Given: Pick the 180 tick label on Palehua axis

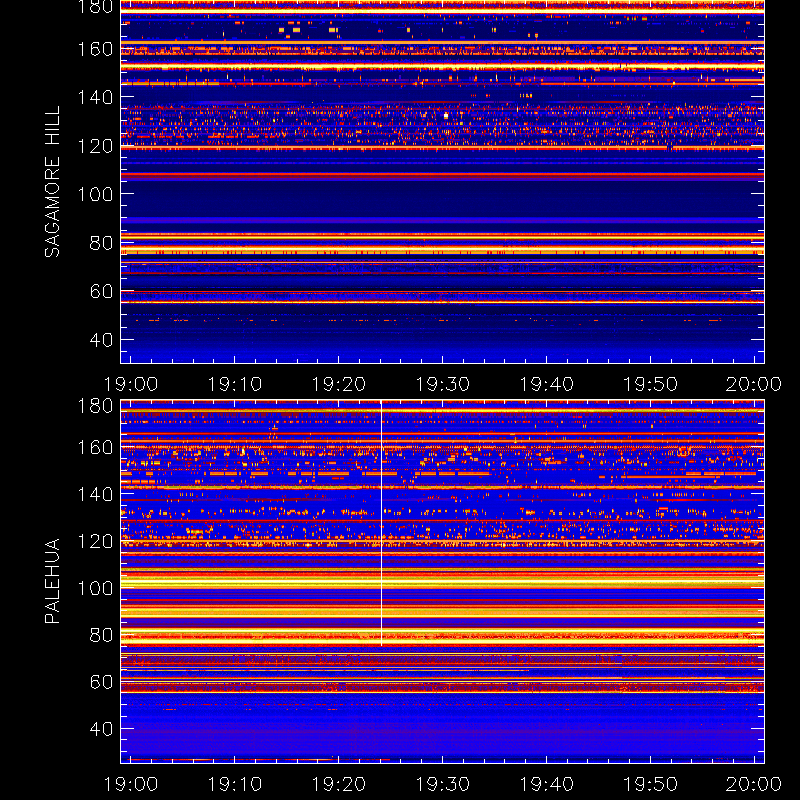Looking at the screenshot, I should [95, 406].
